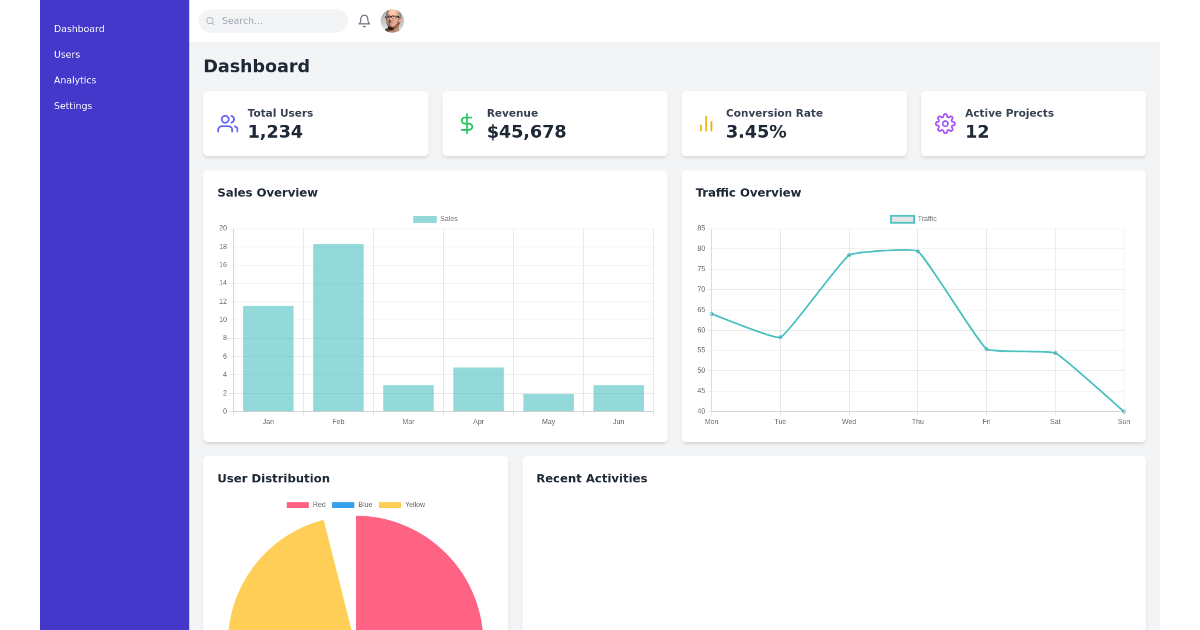Viewport: 1200px width, 630px height.
Task: Open notifications via the bell icon
Action: [364, 20]
